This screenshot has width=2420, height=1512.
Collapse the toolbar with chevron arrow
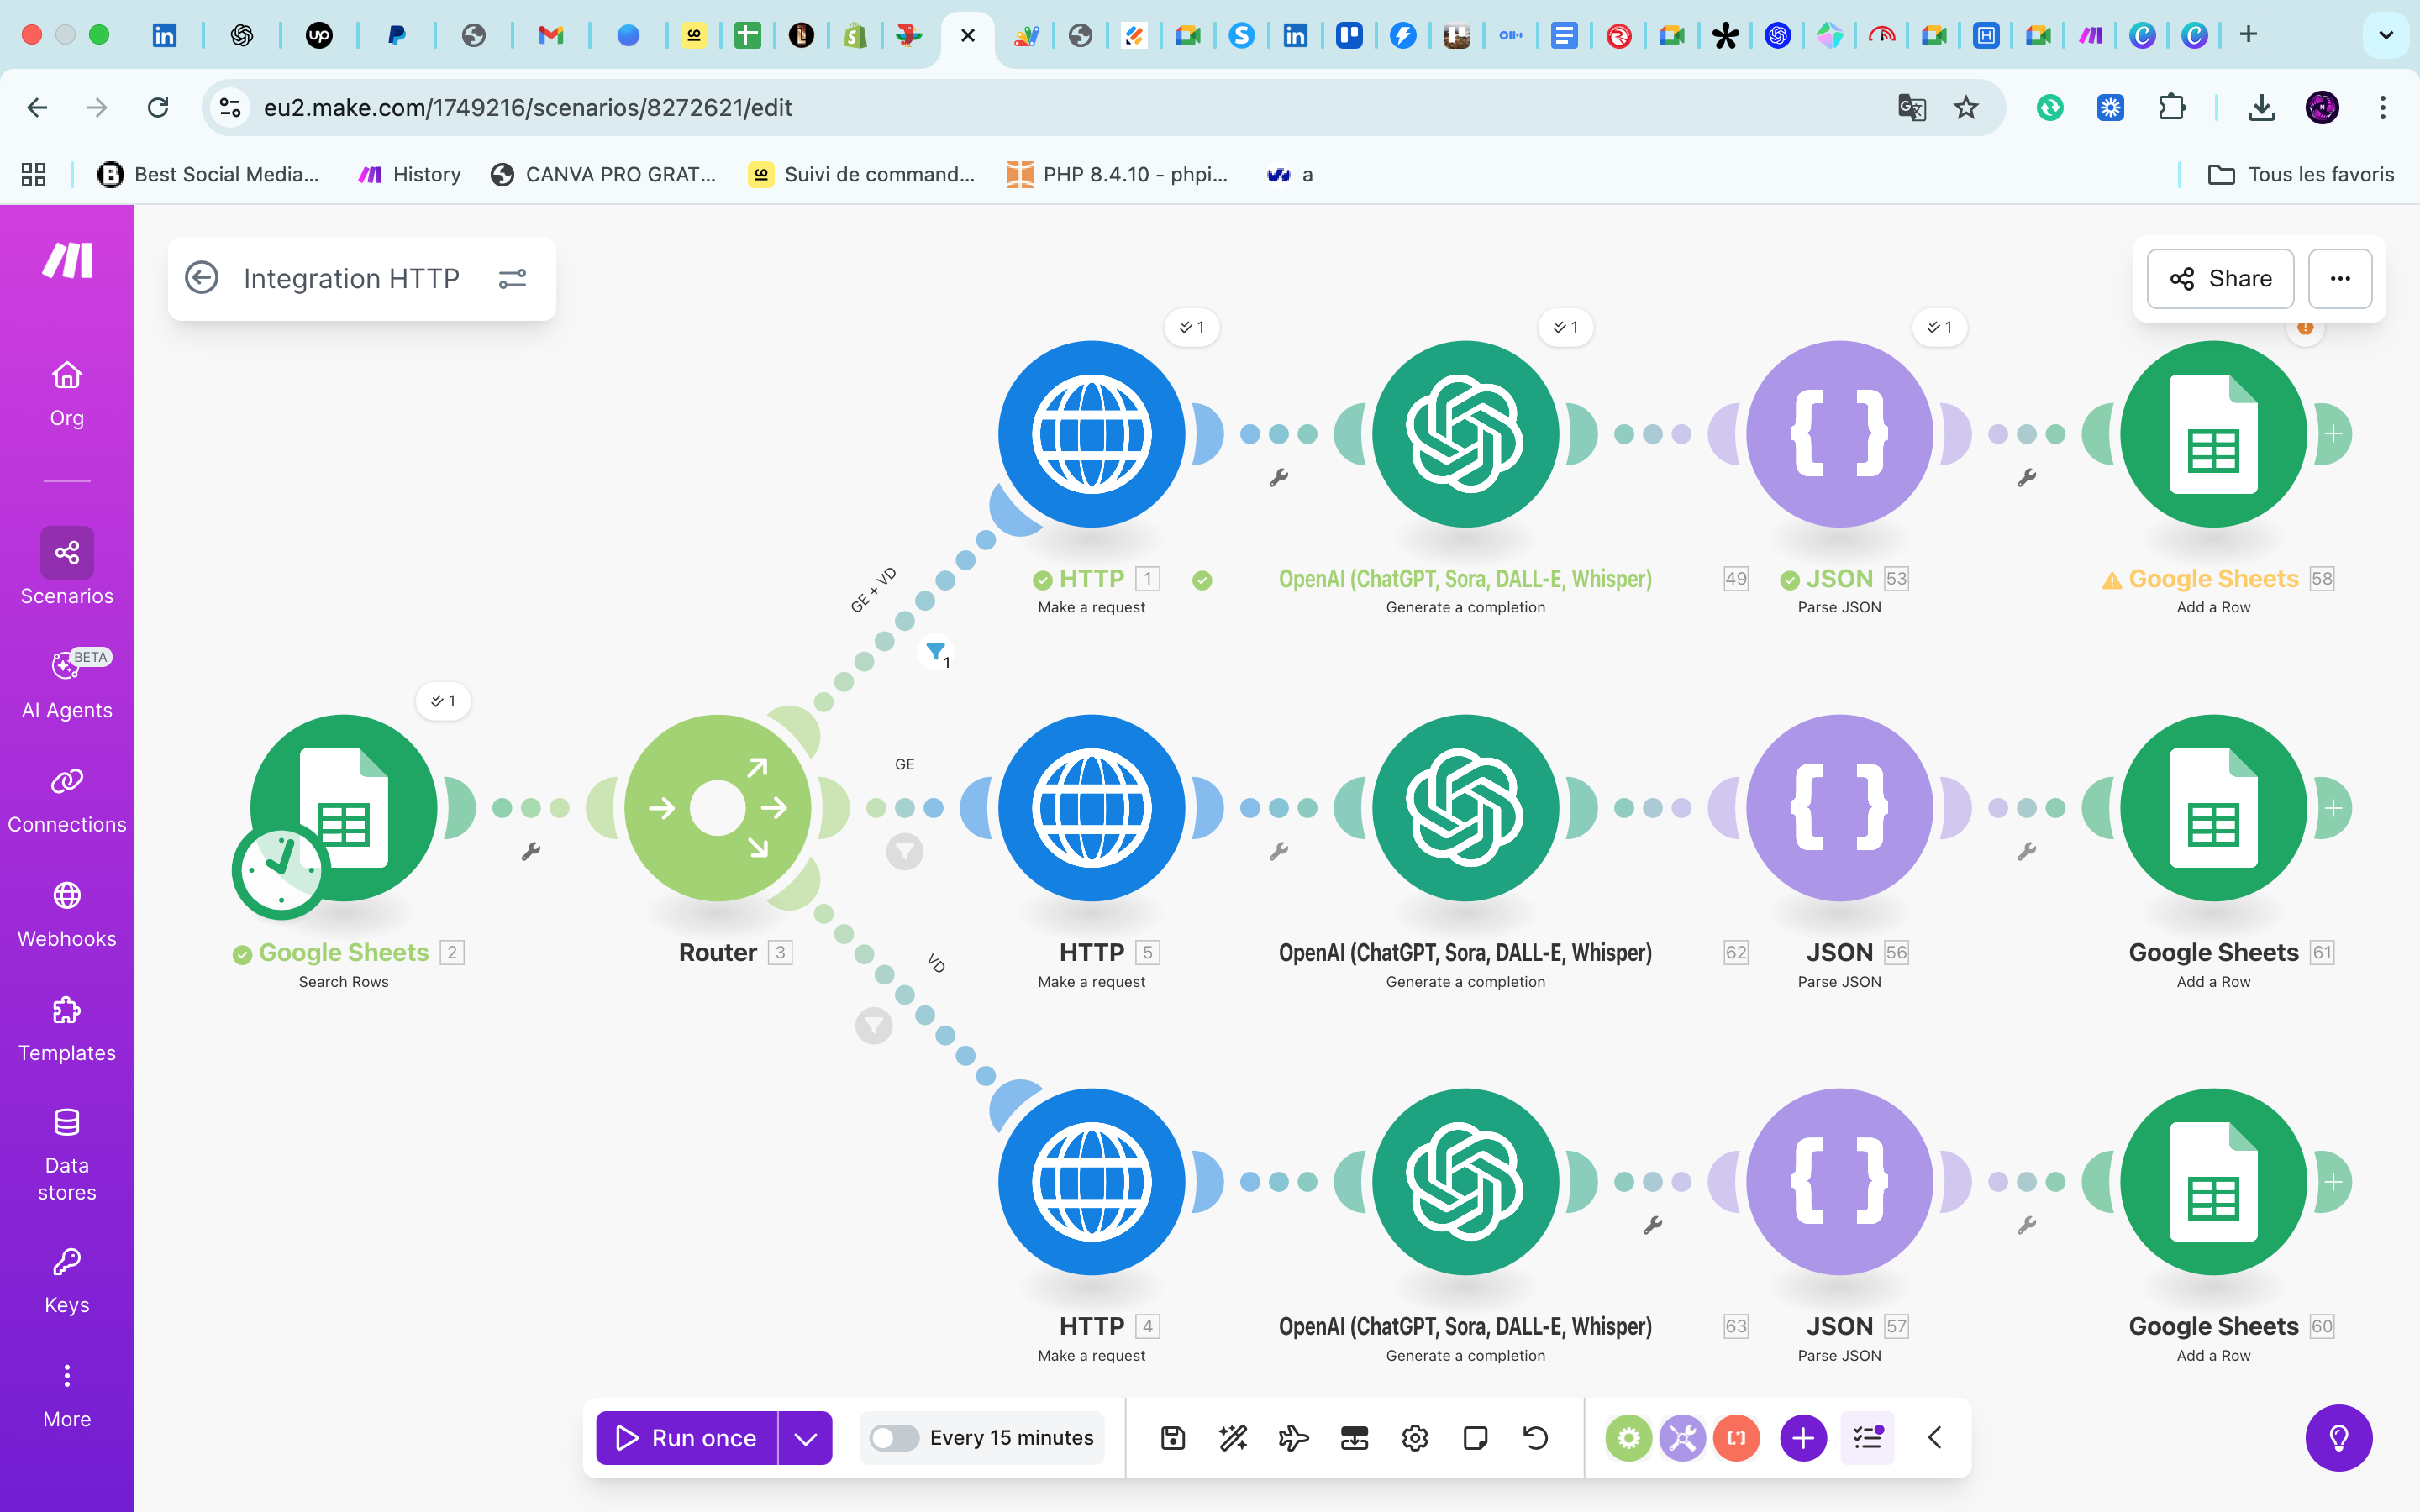pos(1934,1438)
